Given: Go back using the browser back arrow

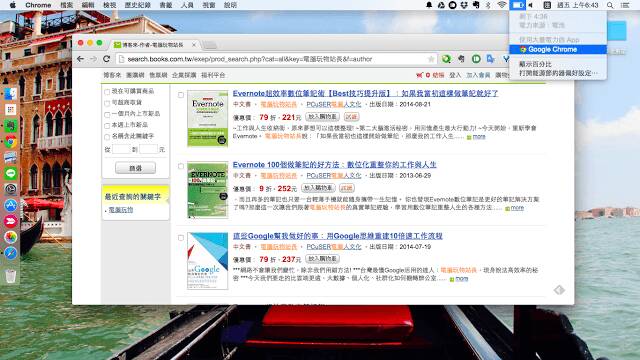Looking at the screenshot, I should [80, 59].
